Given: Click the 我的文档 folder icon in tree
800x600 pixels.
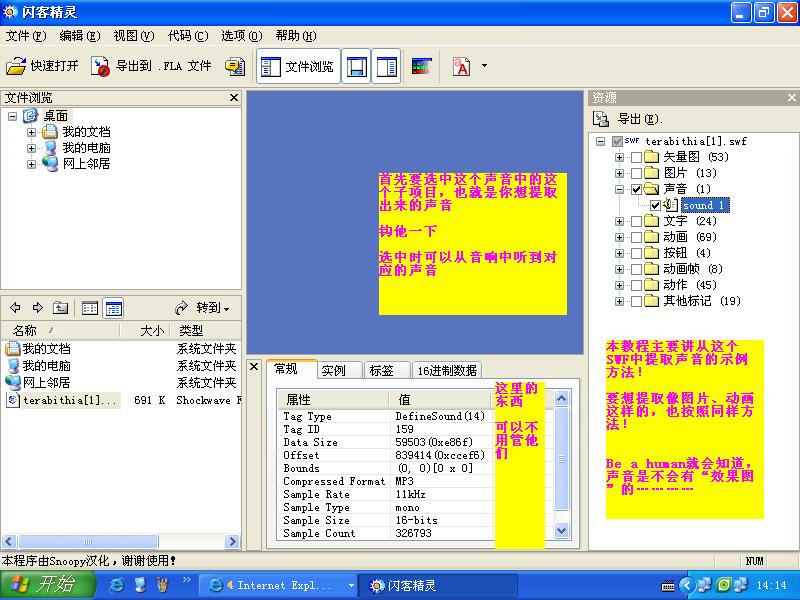Looking at the screenshot, I should pyautogui.click(x=49, y=132).
